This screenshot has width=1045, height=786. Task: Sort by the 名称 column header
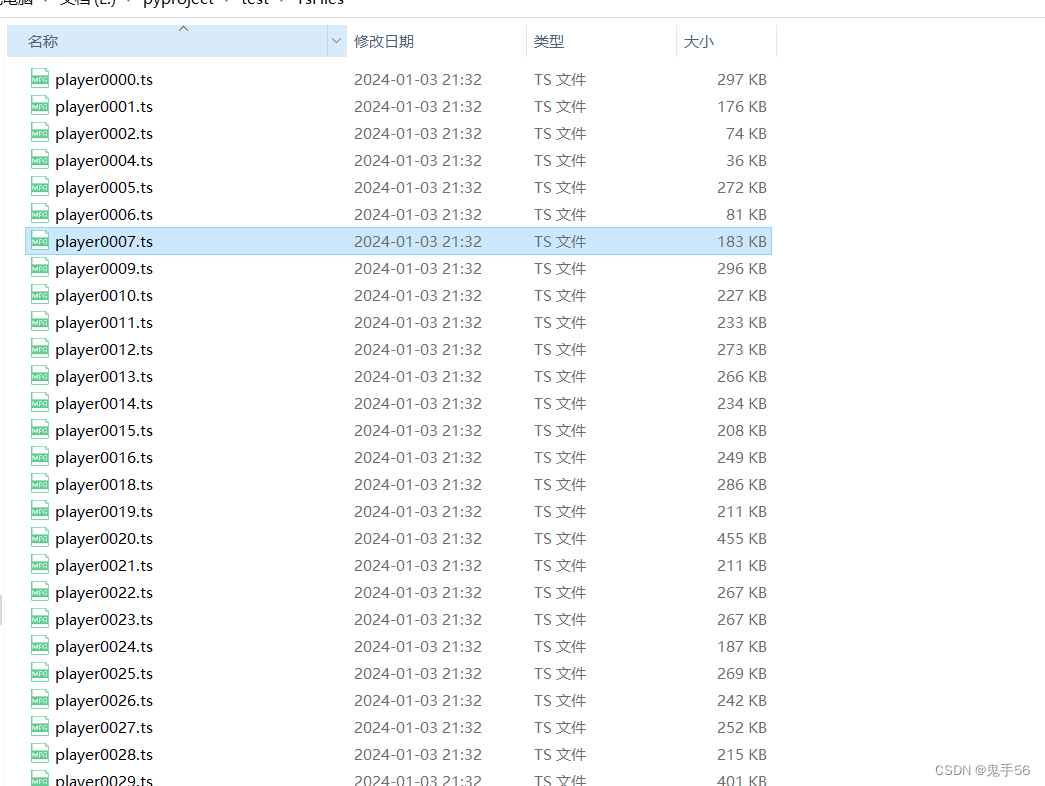(167, 41)
